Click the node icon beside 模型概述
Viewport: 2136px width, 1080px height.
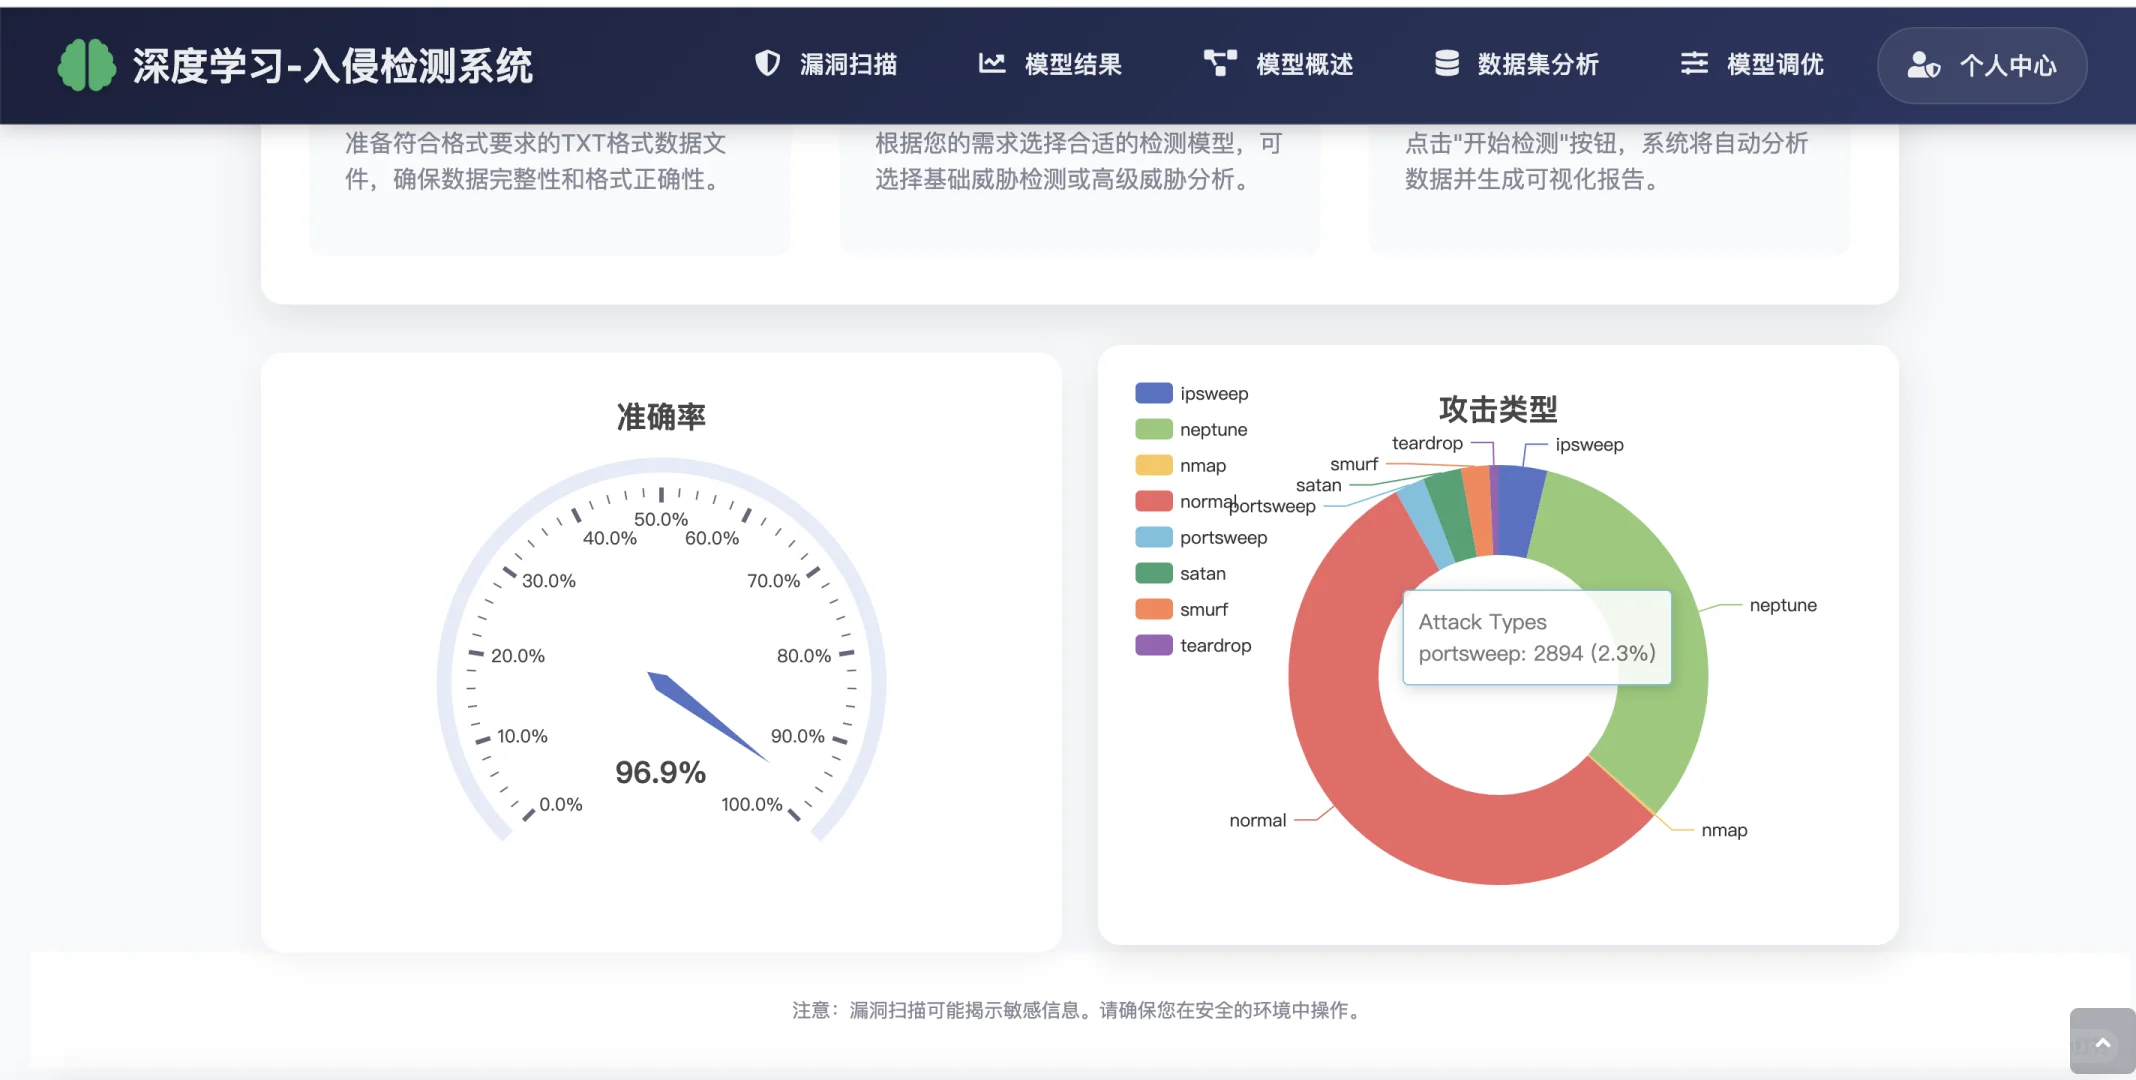pos(1218,63)
